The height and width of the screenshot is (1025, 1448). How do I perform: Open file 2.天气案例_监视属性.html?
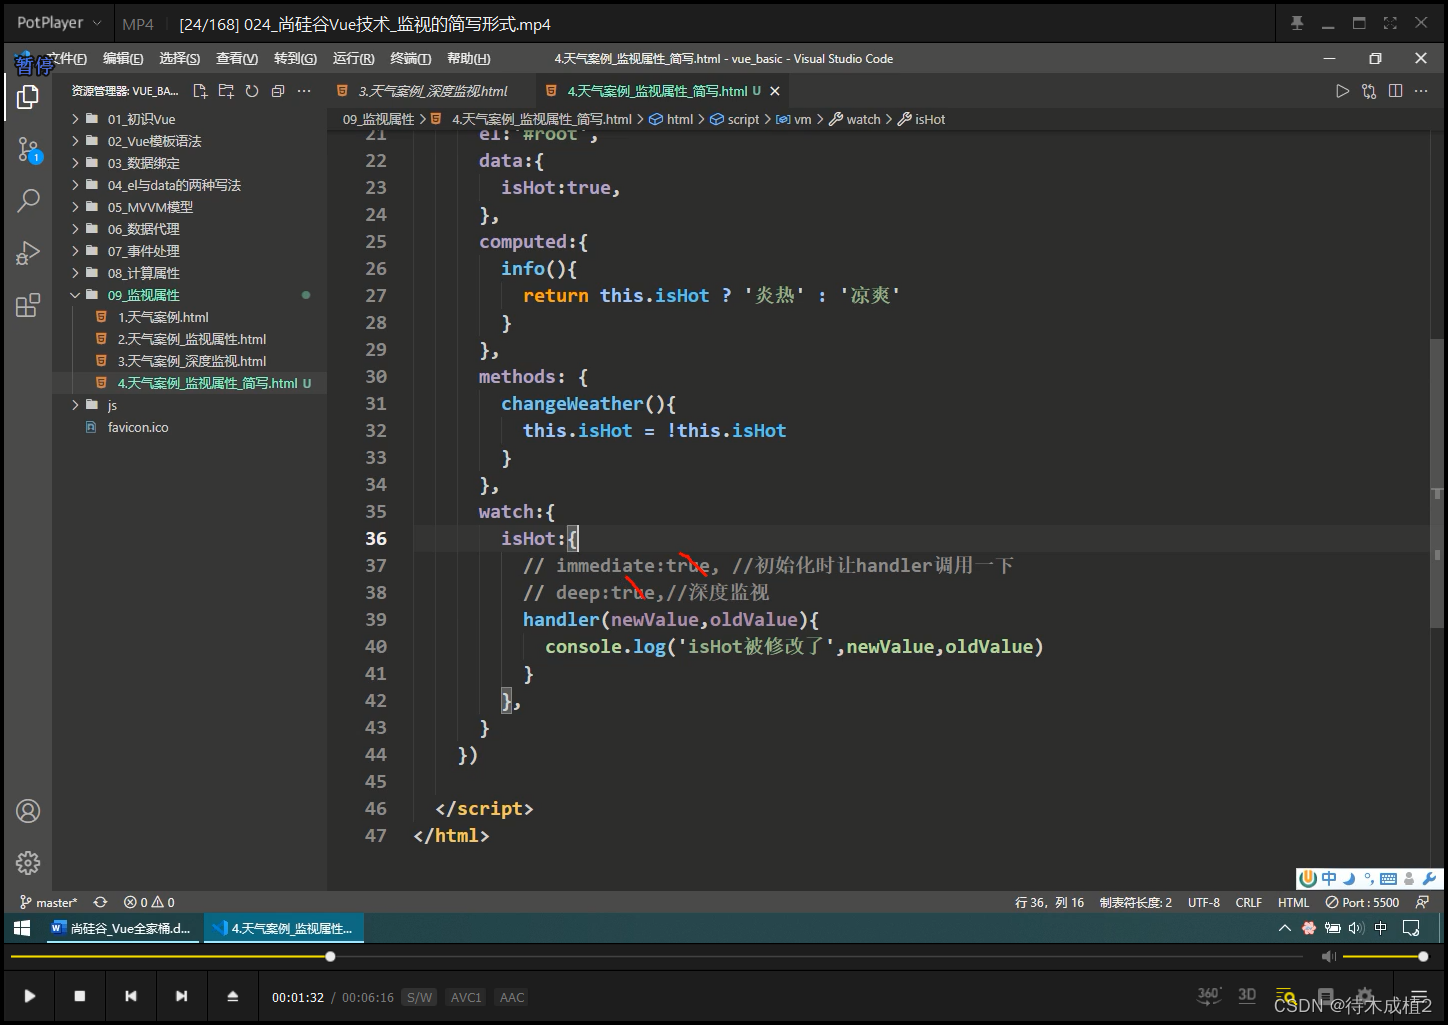191,339
